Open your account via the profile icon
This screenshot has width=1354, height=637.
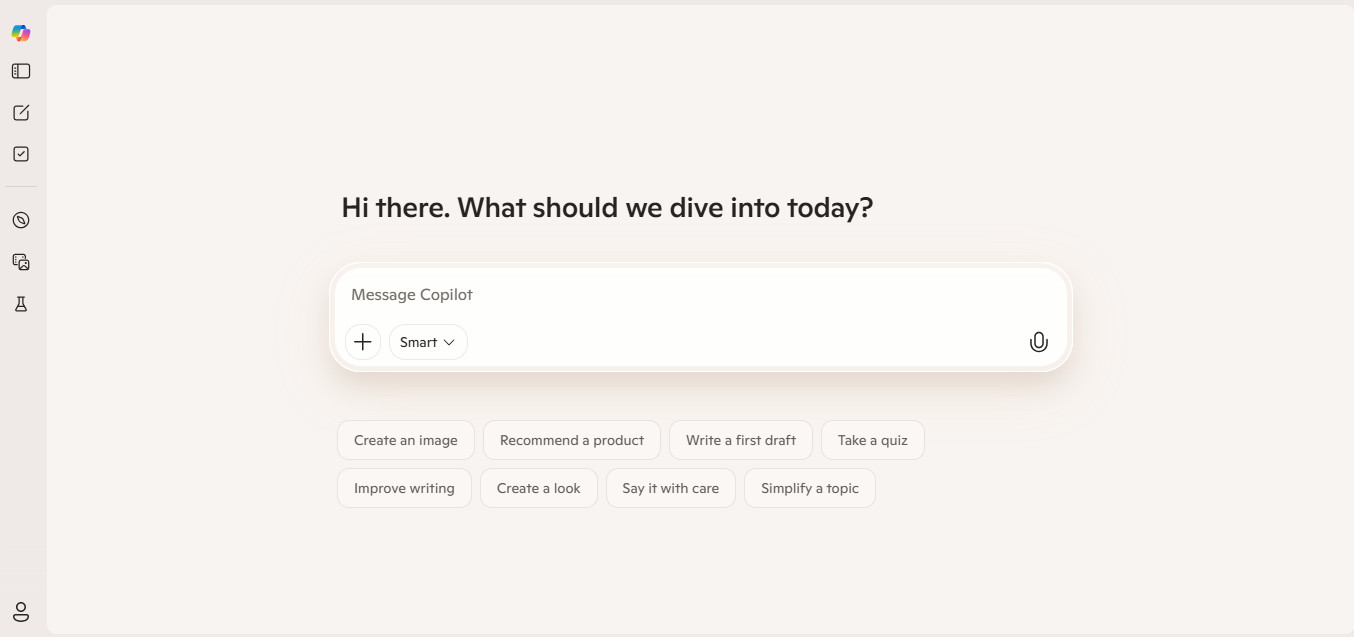20,611
